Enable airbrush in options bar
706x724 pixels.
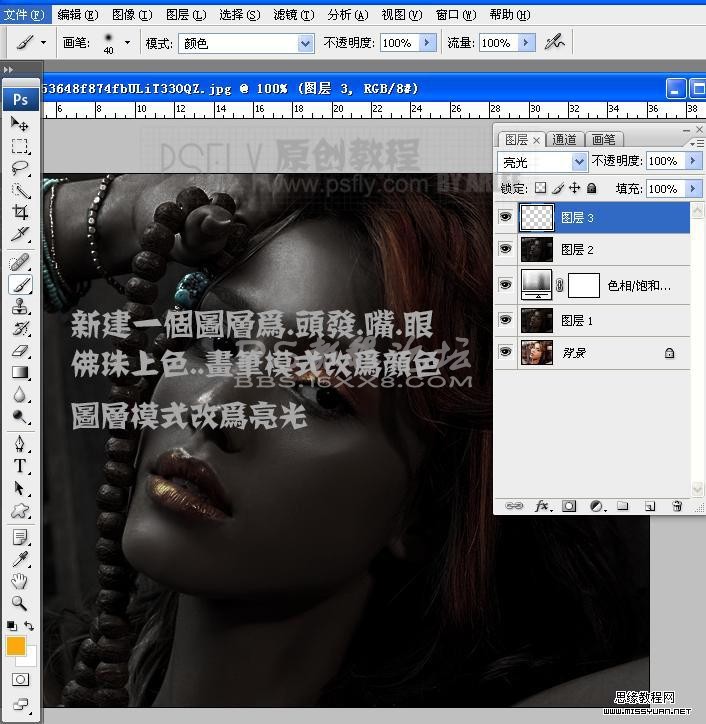555,43
